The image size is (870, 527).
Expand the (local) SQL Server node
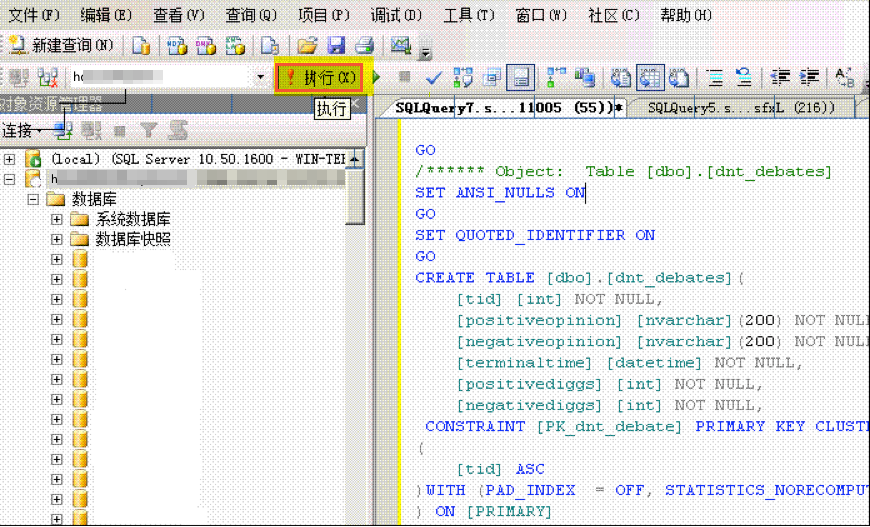(9, 159)
